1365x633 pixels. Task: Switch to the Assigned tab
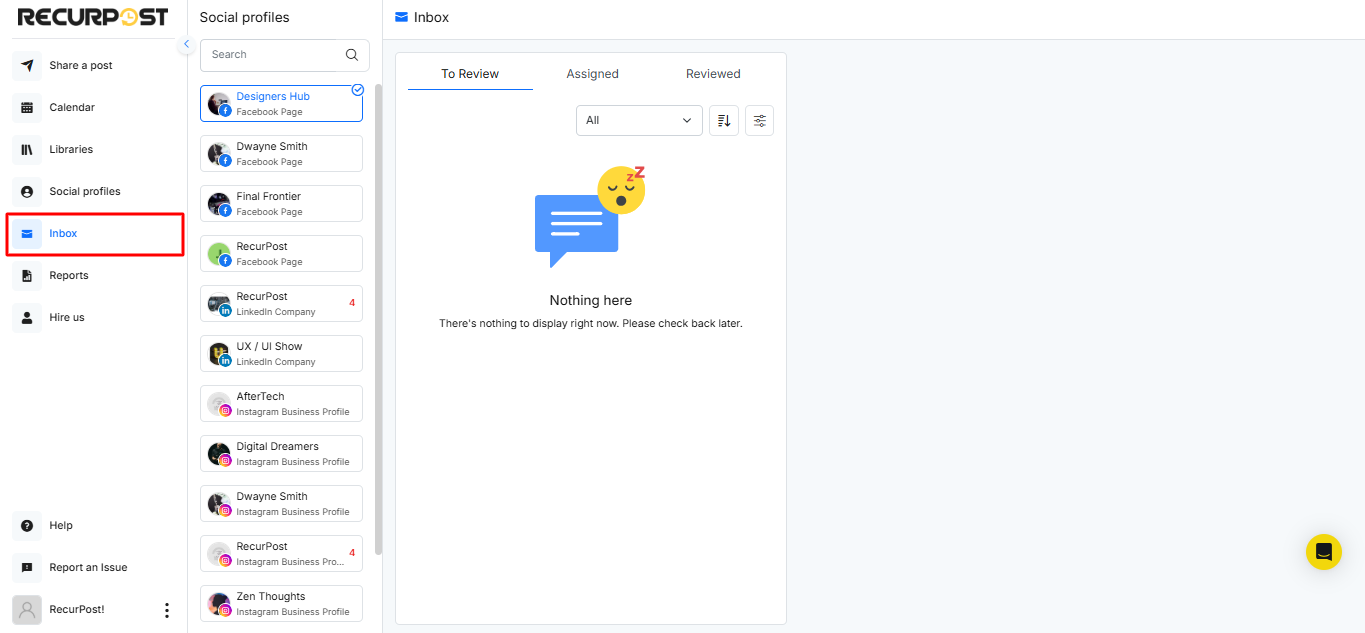(593, 74)
